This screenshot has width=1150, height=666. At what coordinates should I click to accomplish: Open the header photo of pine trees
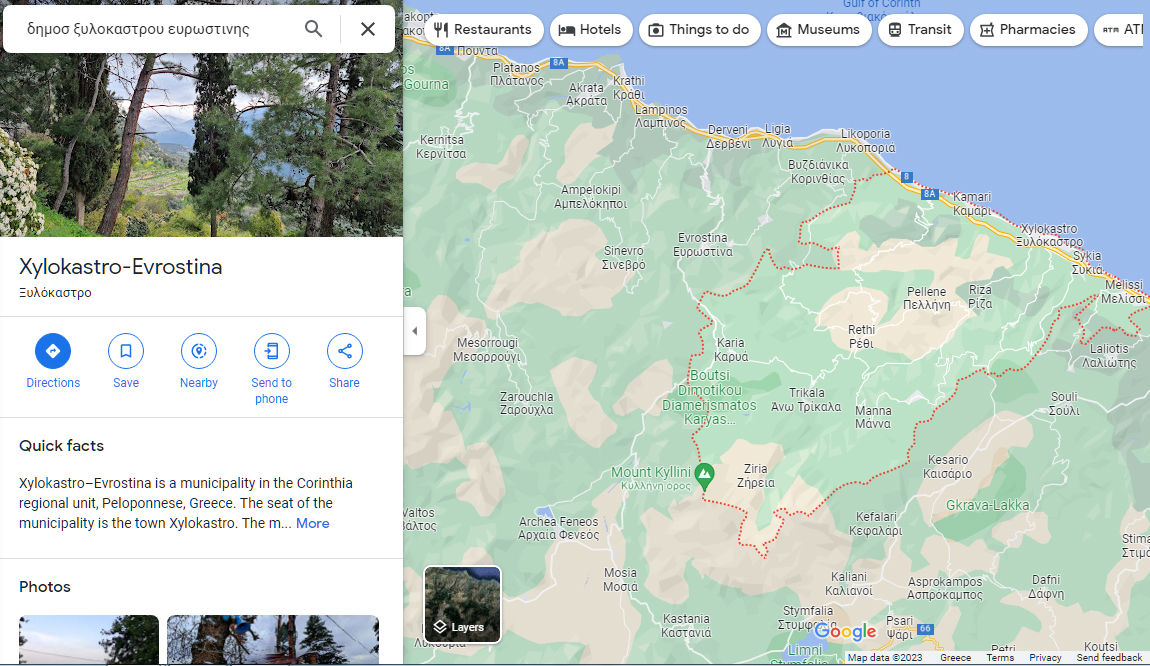pyautogui.click(x=202, y=144)
